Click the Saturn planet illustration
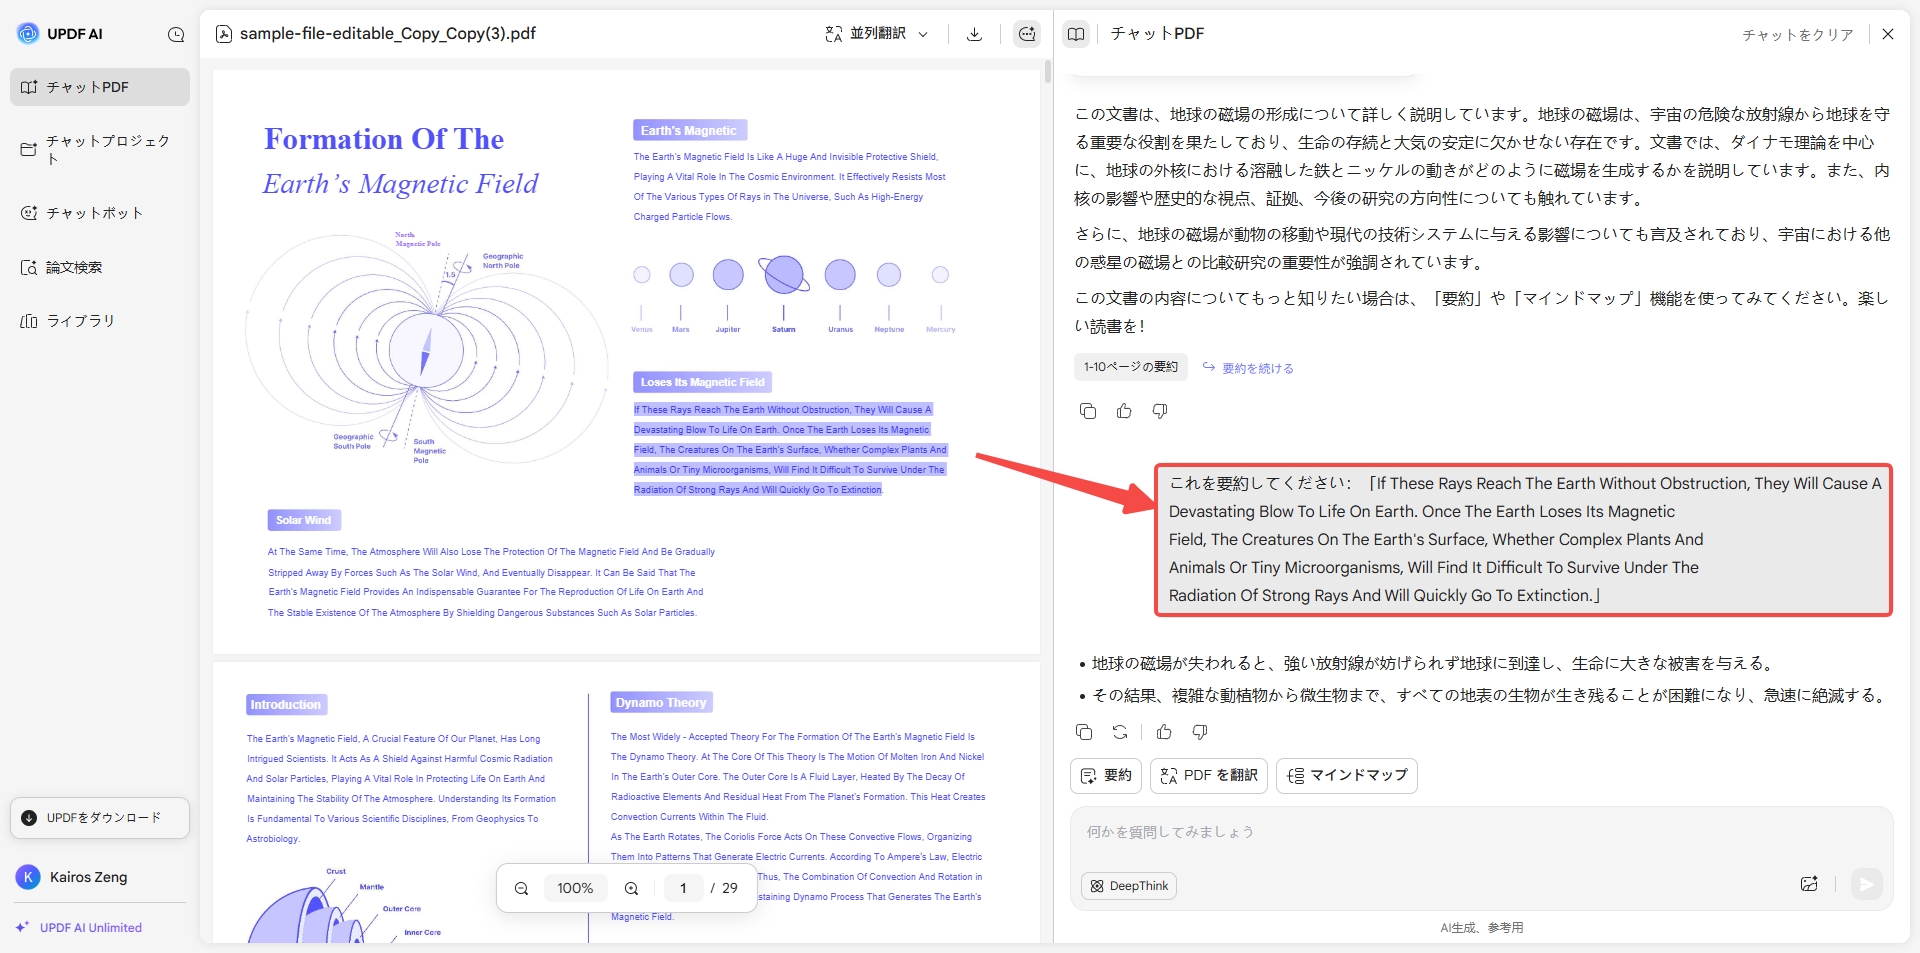This screenshot has width=1920, height=953. pos(784,274)
